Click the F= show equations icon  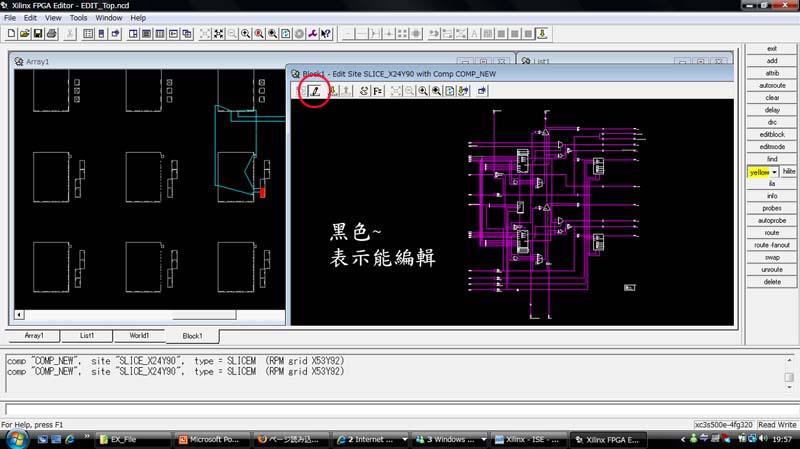pyautogui.click(x=378, y=91)
